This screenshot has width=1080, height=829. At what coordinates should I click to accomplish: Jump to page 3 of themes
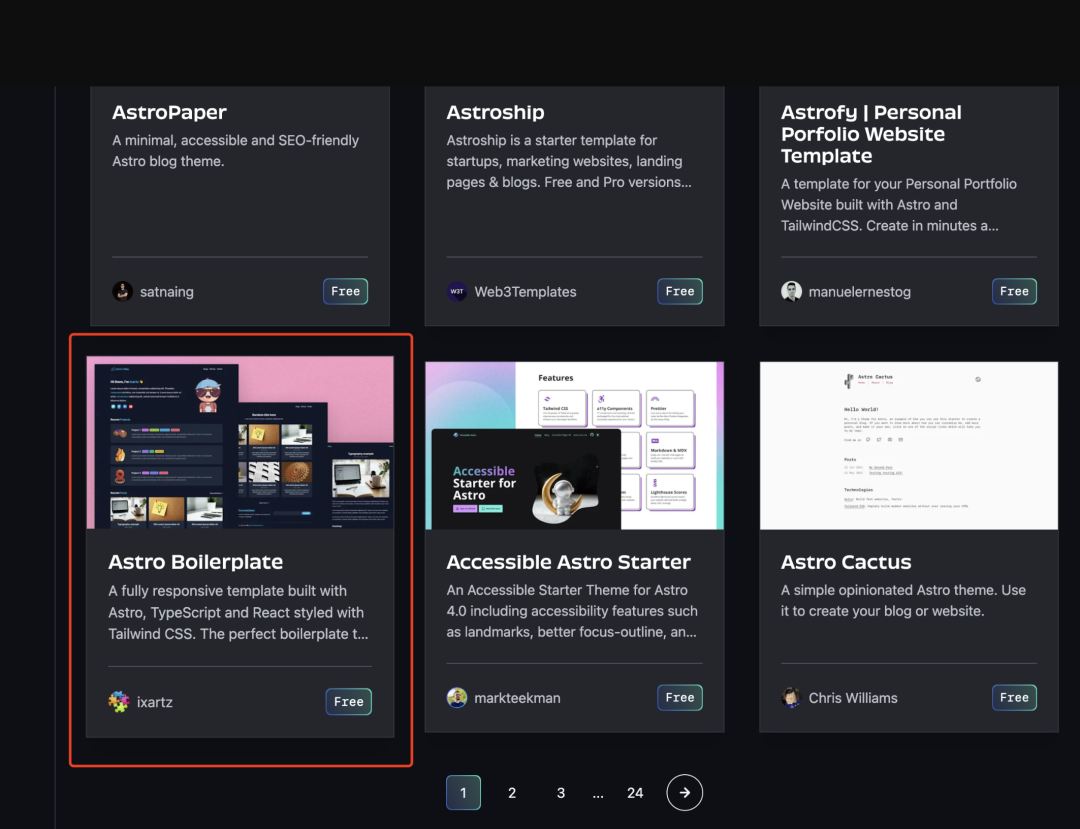point(561,793)
